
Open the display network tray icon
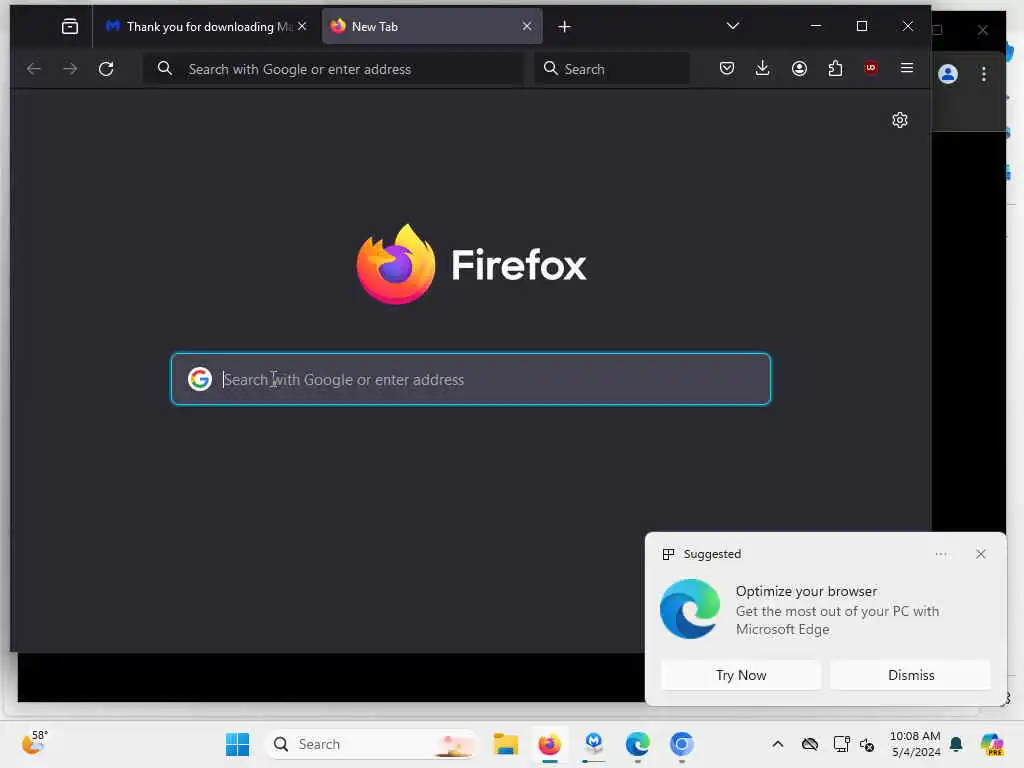click(841, 744)
